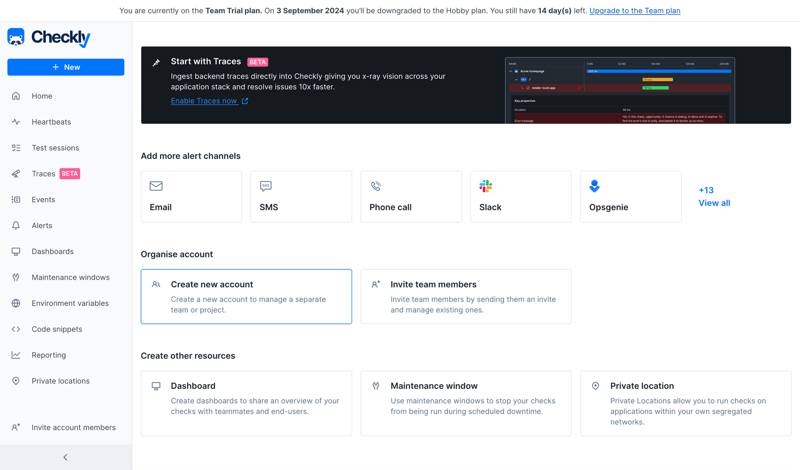Click Upgrade to the Team plan link

click(x=635, y=10)
